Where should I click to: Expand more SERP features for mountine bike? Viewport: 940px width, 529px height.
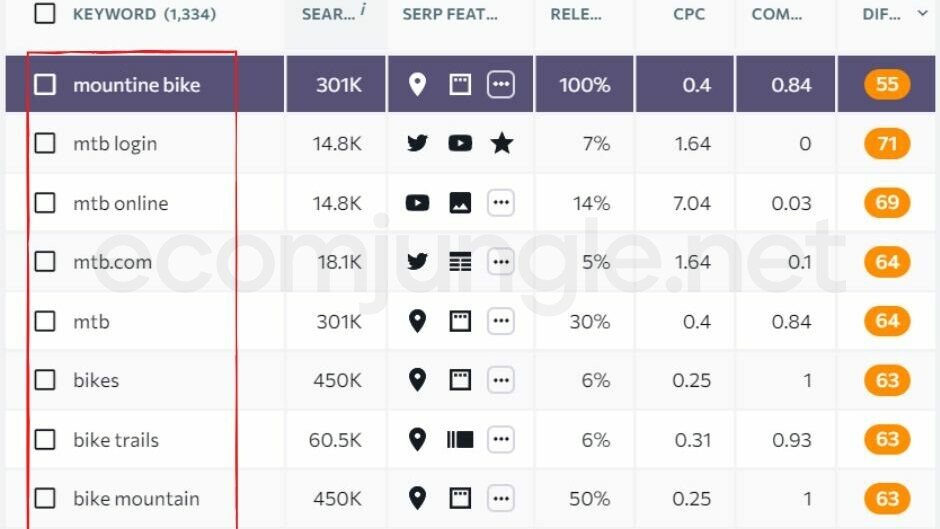(x=501, y=85)
